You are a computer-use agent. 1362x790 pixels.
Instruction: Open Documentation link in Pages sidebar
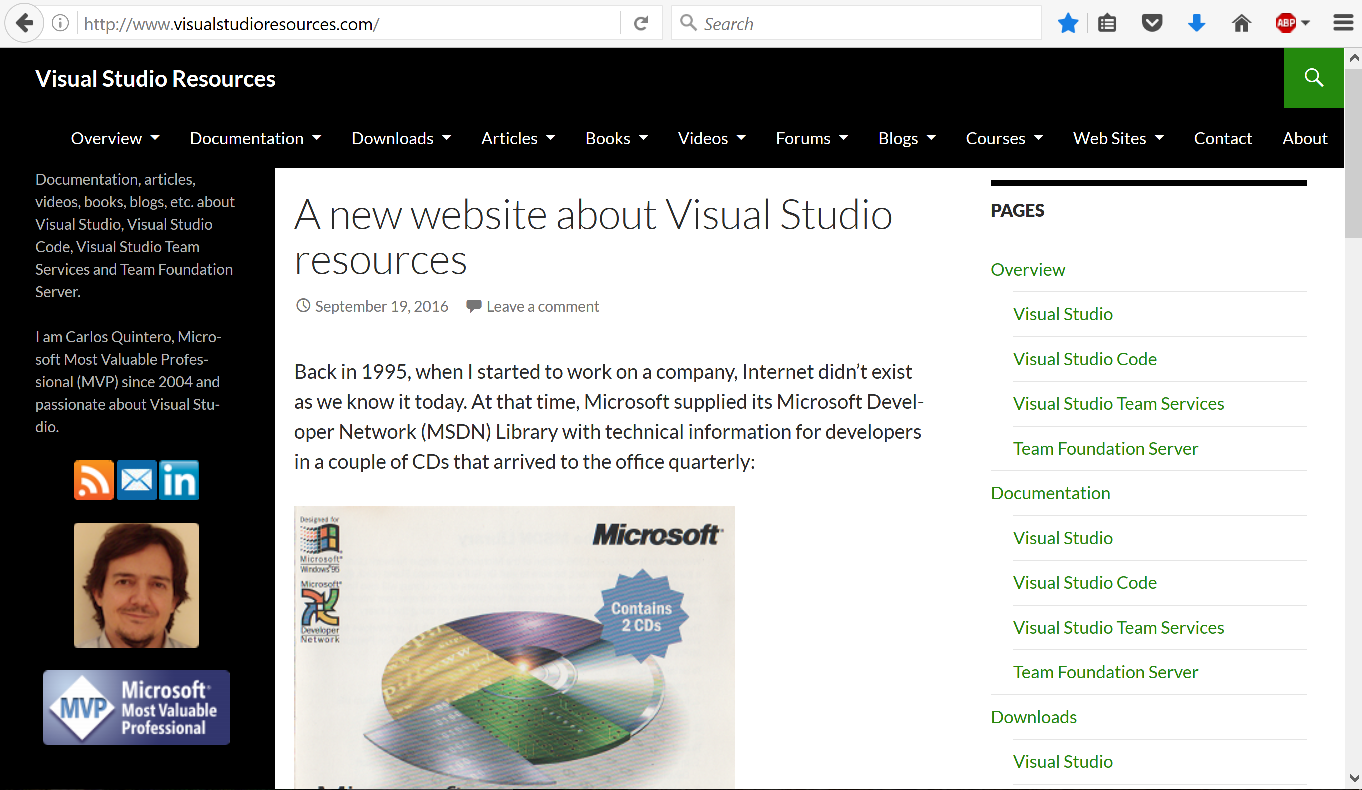coord(1051,492)
